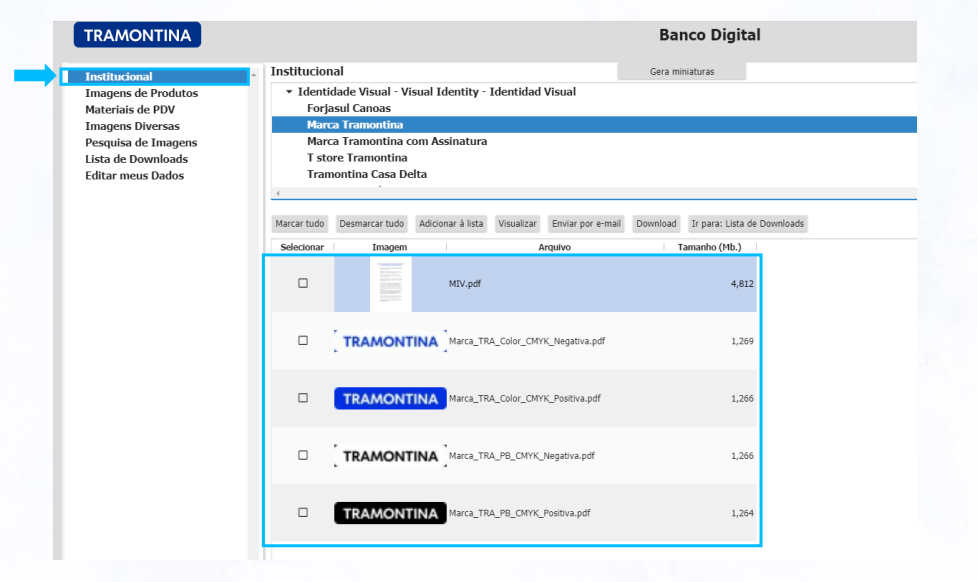978x582 pixels.
Task: Click file name Marca_TRA_Color_CMYK_Positiva.pdf
Action: click(525, 399)
